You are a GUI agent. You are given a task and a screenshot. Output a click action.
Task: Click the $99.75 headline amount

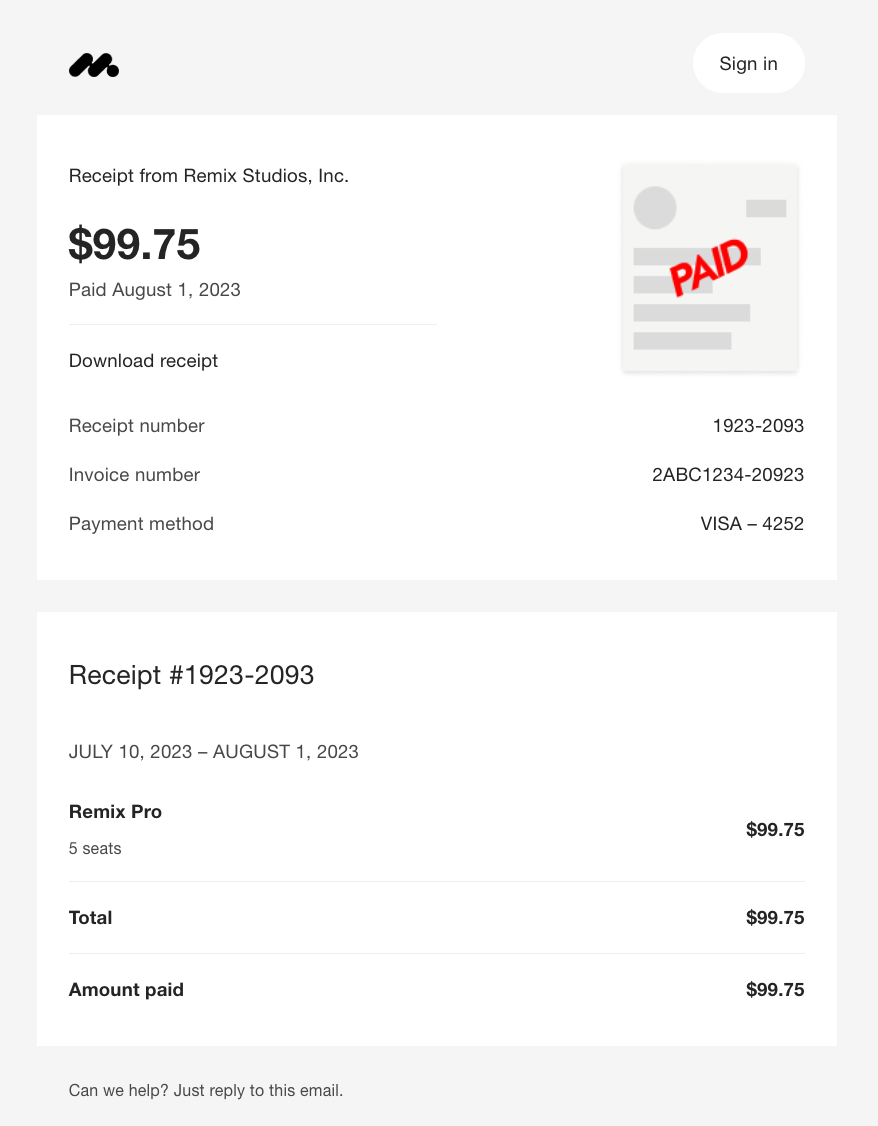(134, 244)
